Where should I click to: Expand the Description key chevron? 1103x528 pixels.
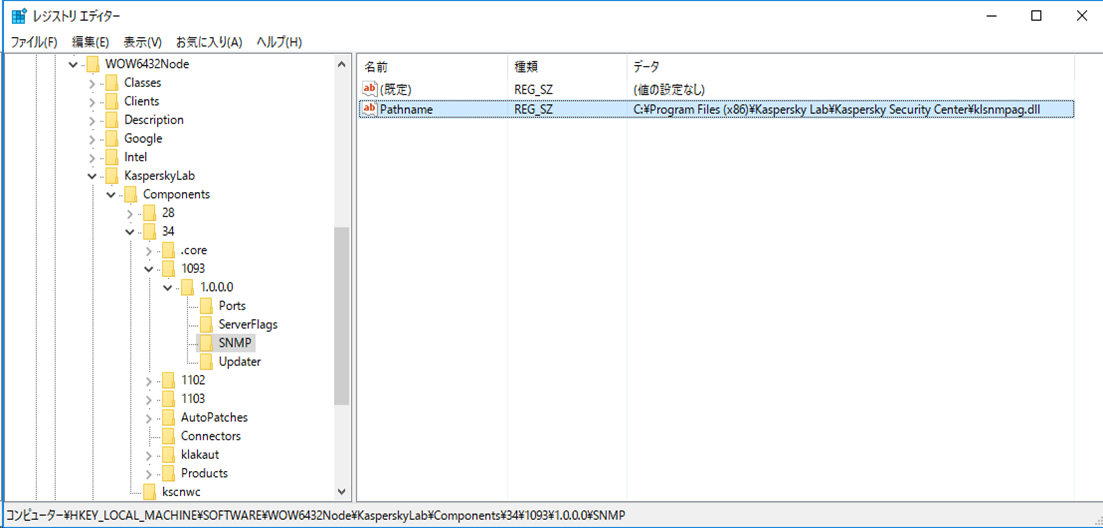[x=92, y=120]
